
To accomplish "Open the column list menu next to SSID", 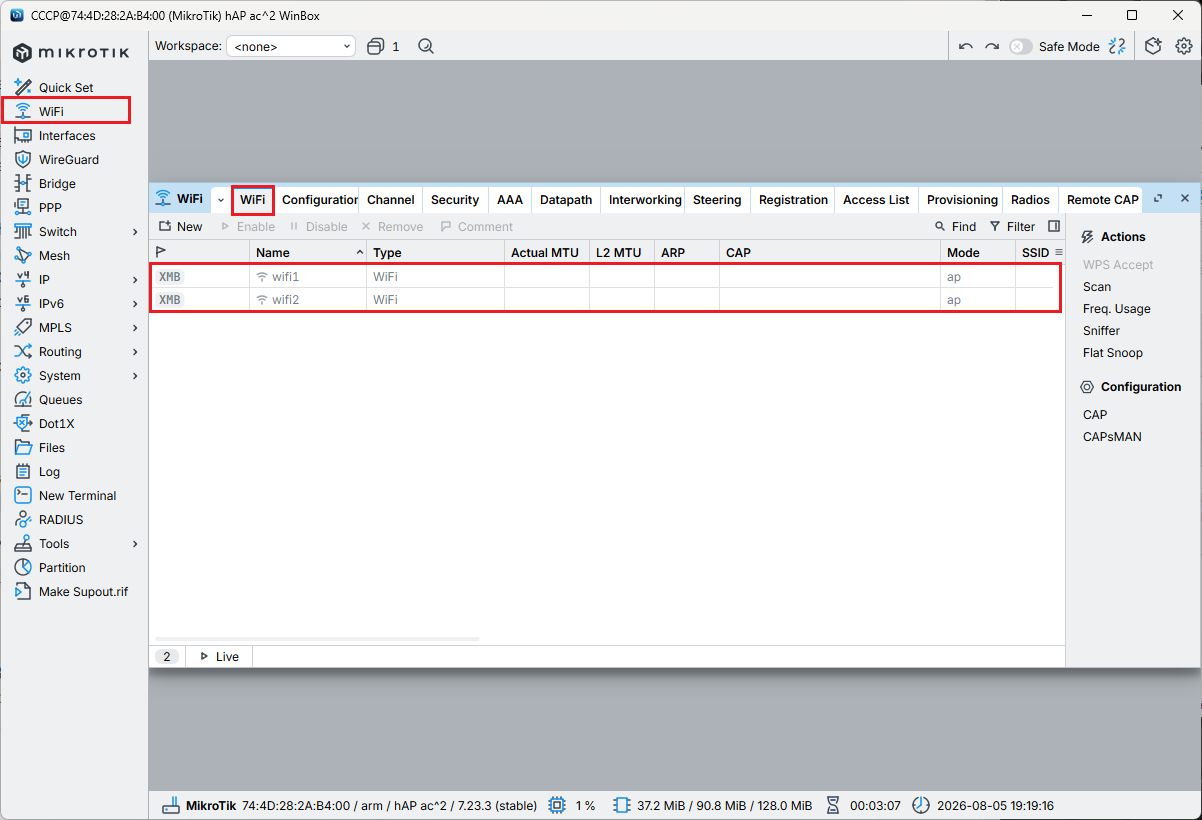I will (x=1058, y=252).
